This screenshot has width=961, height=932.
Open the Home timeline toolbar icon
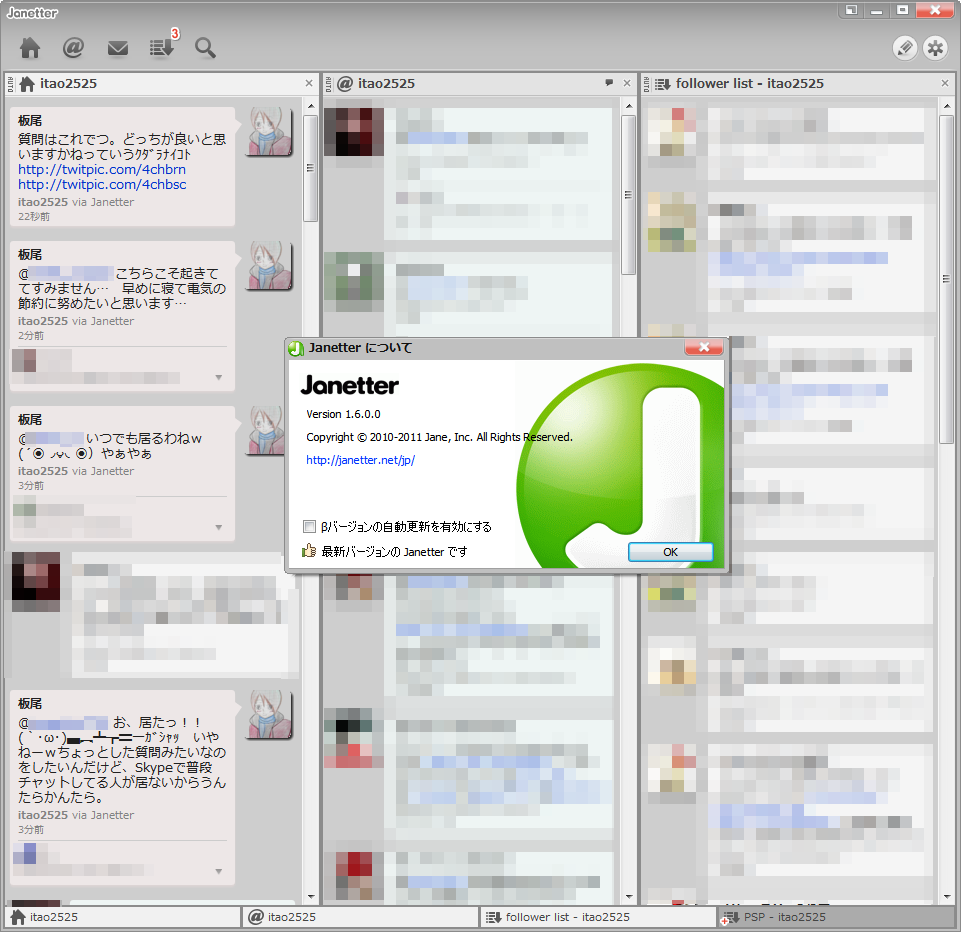coord(30,48)
